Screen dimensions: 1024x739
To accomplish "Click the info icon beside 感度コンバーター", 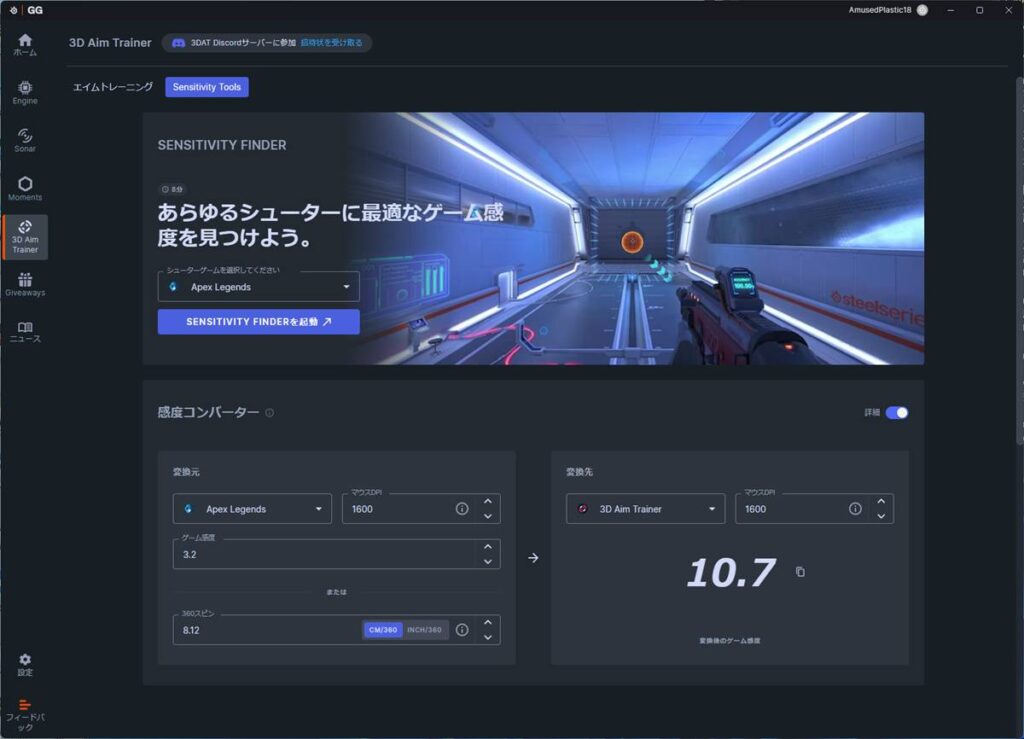I will click(269, 413).
